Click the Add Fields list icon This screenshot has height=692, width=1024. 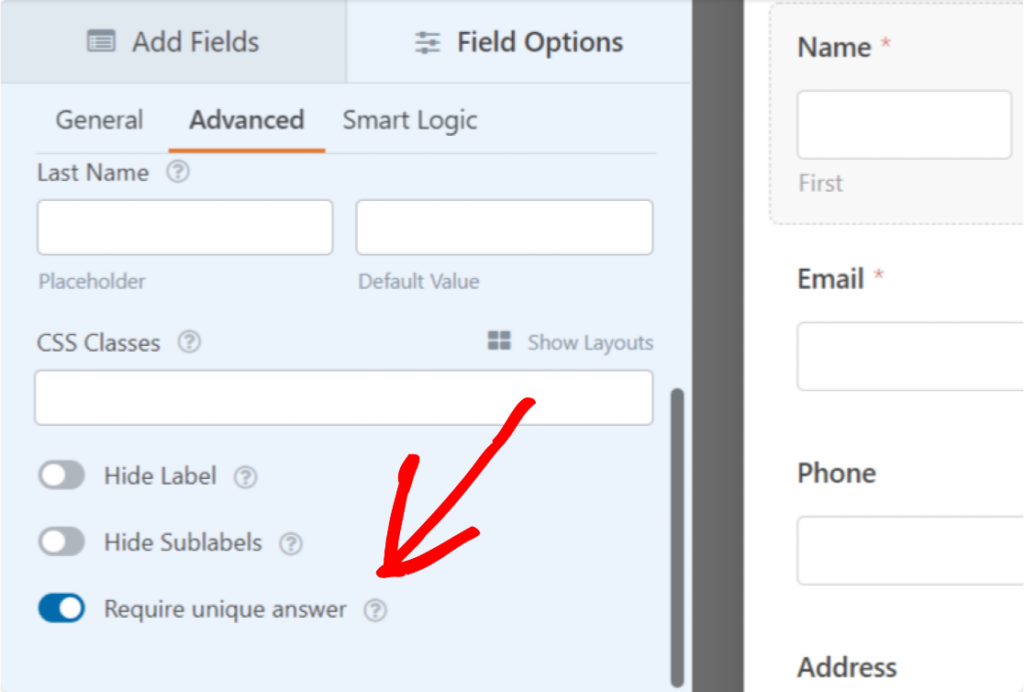tap(100, 41)
